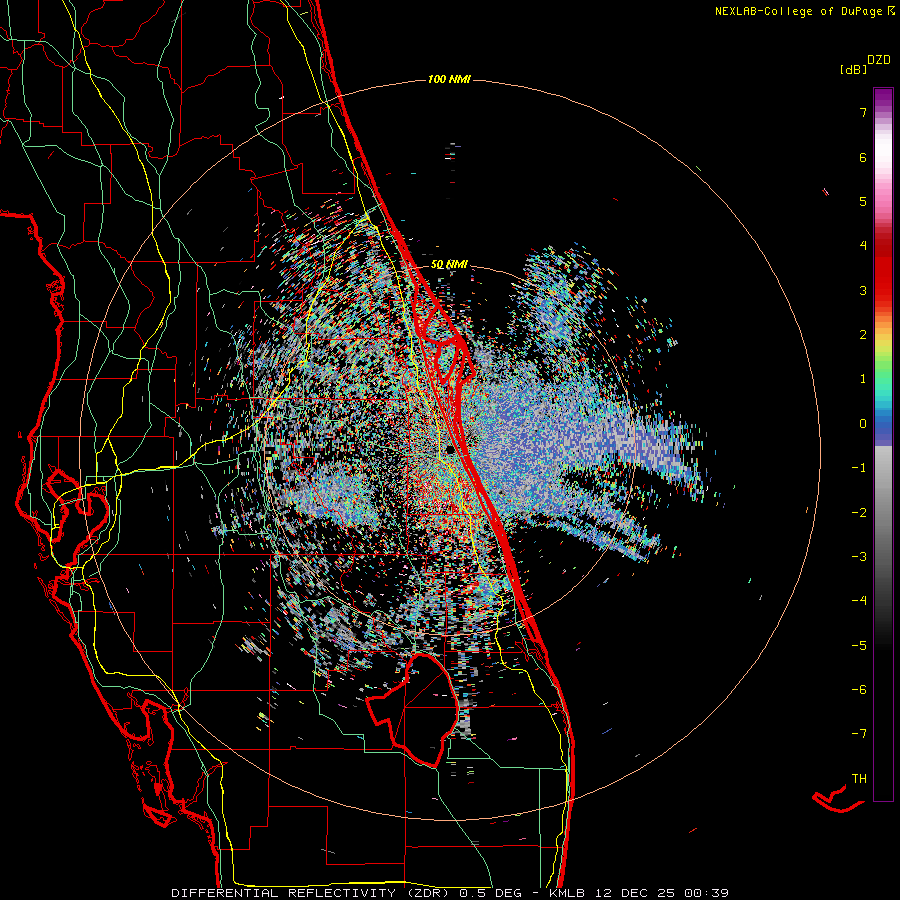Click the -2 value on color scale

(859, 513)
